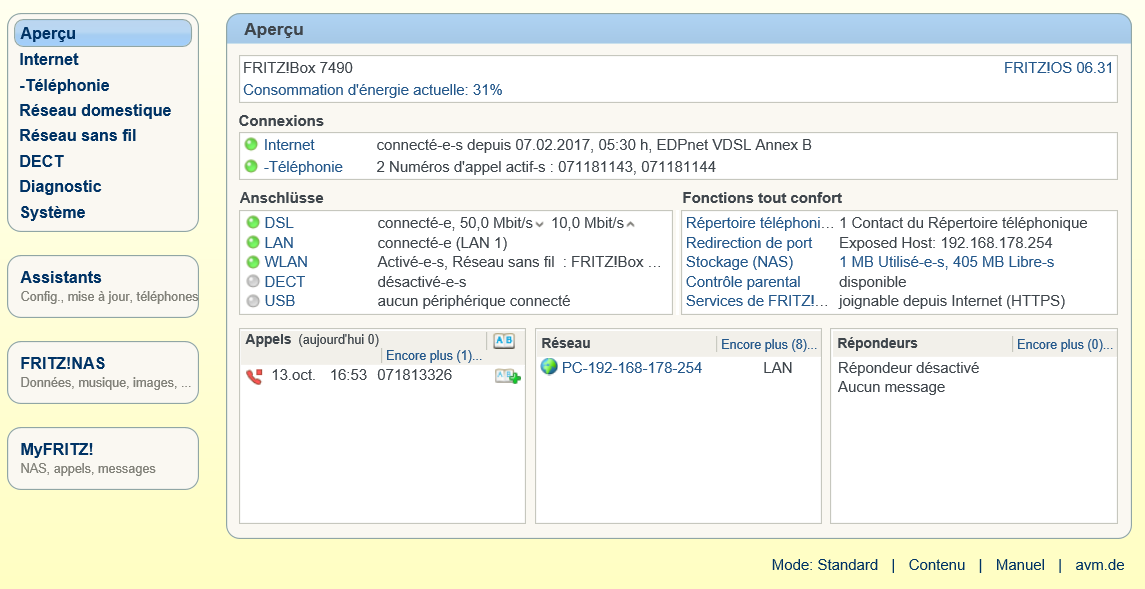Open the Internet sidebar menu
This screenshot has width=1145, height=589.
[49, 59]
